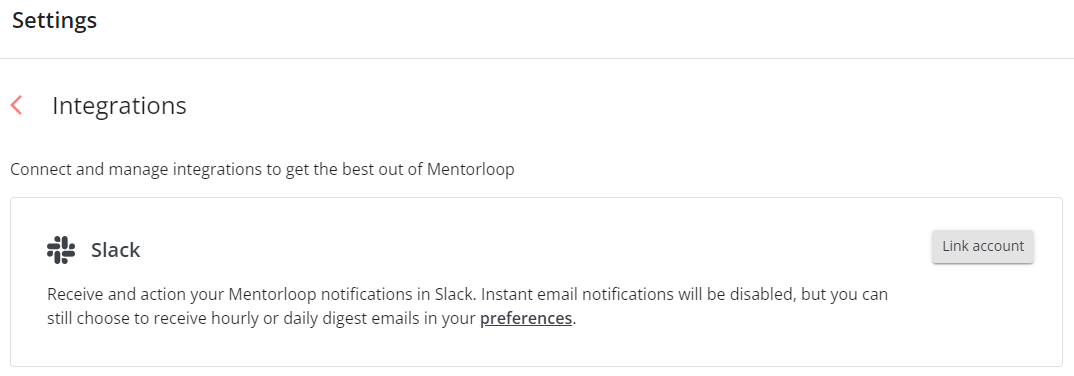The height and width of the screenshot is (376, 1074).
Task: Click the Settings page title
Action: coord(55,21)
